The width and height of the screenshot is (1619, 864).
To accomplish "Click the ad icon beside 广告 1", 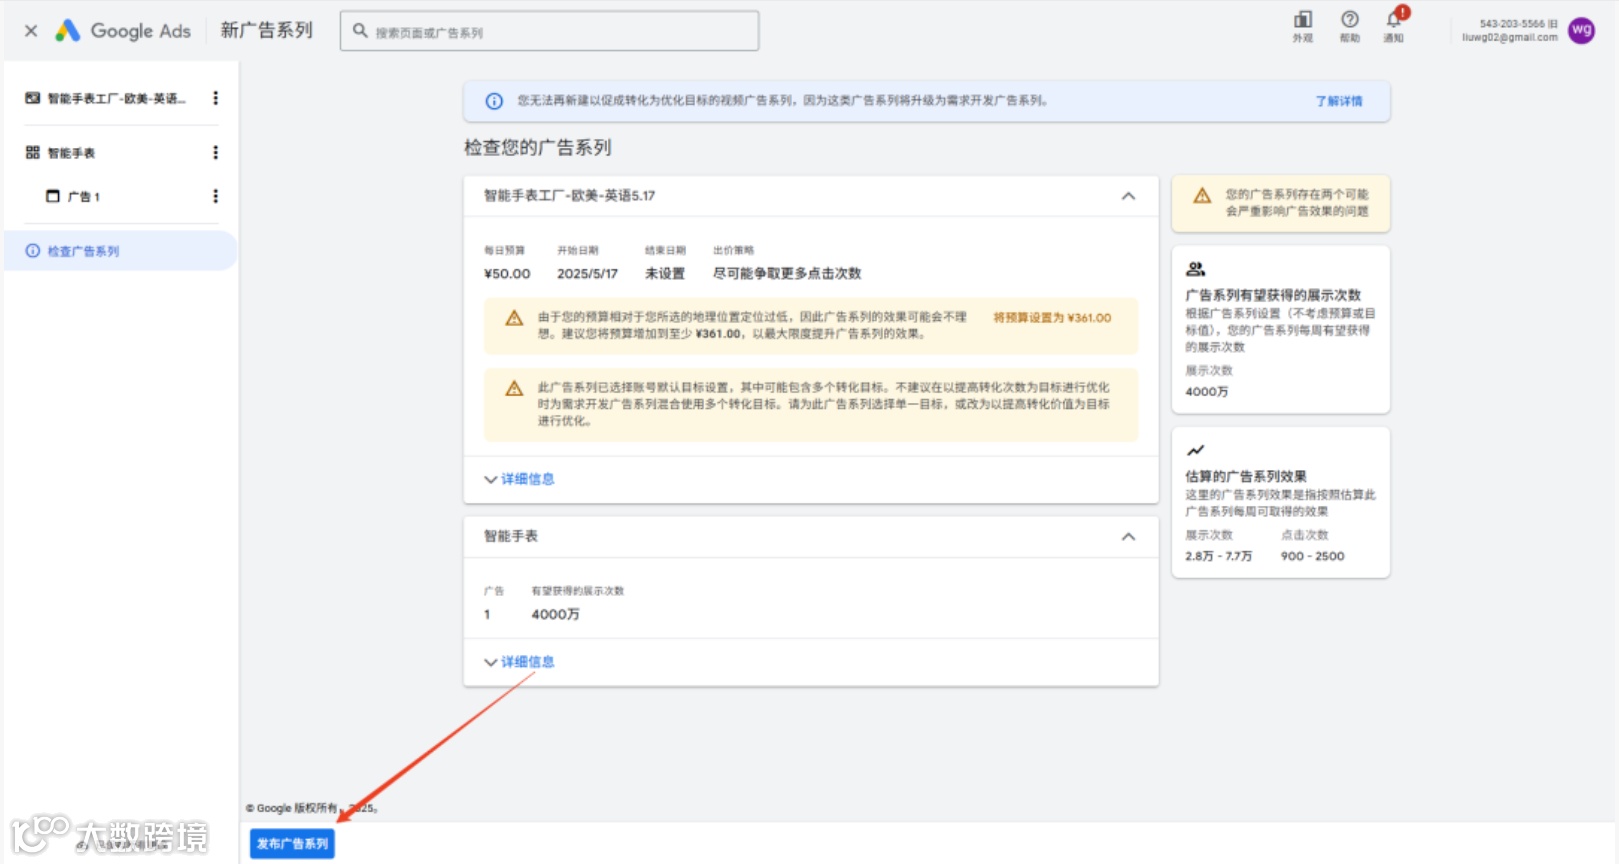I will (x=53, y=196).
